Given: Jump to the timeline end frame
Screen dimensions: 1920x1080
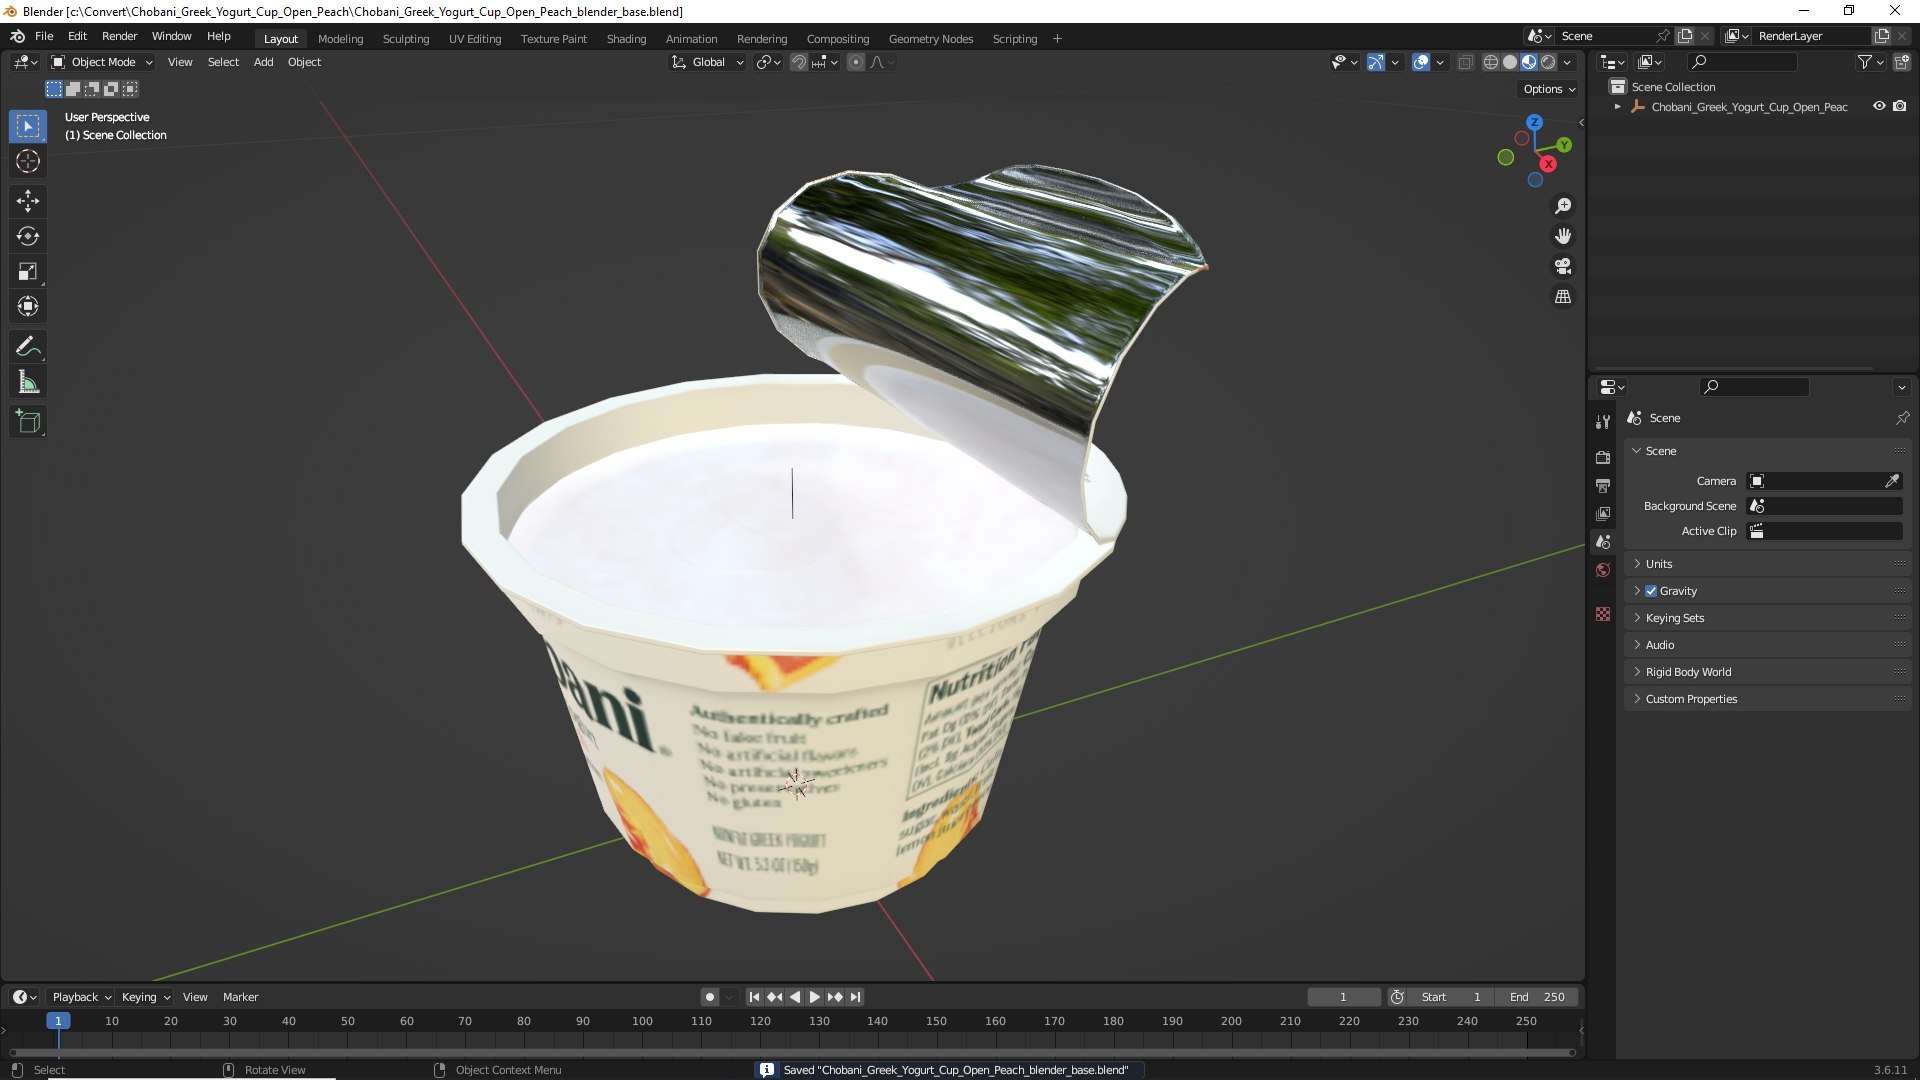Looking at the screenshot, I should point(855,997).
